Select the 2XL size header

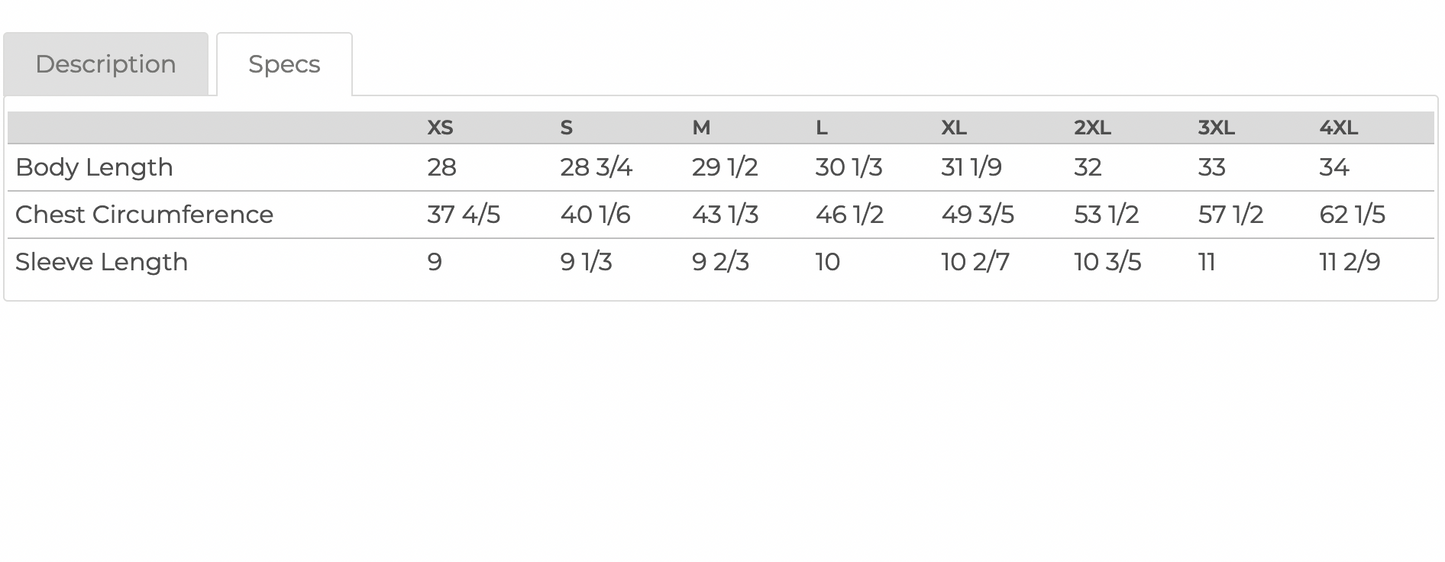pyautogui.click(x=1092, y=128)
